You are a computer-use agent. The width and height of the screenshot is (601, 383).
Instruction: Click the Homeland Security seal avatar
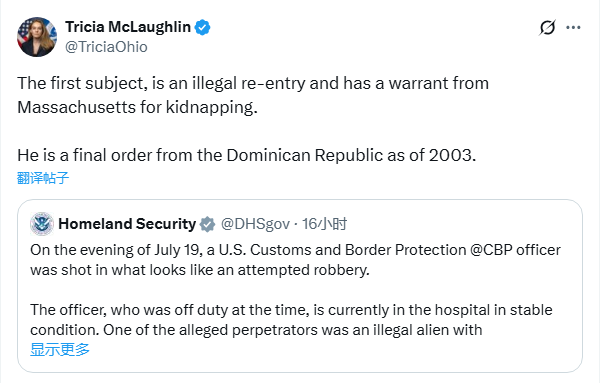[42, 224]
